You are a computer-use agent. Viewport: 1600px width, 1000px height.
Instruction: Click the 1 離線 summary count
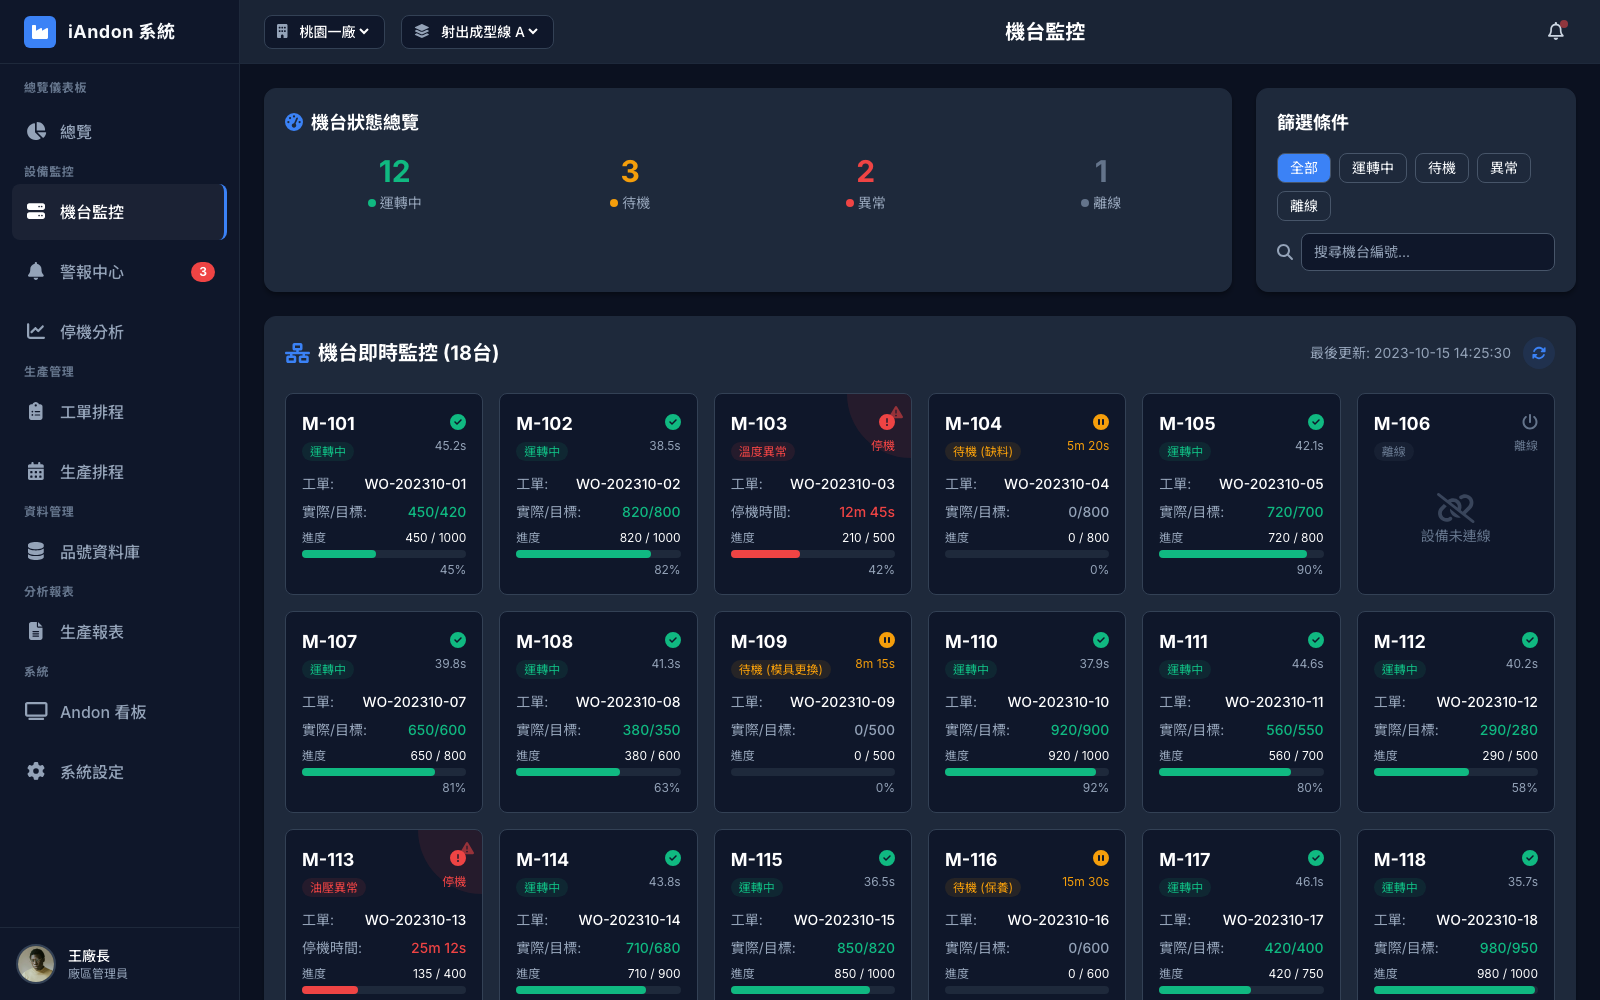click(x=1101, y=172)
